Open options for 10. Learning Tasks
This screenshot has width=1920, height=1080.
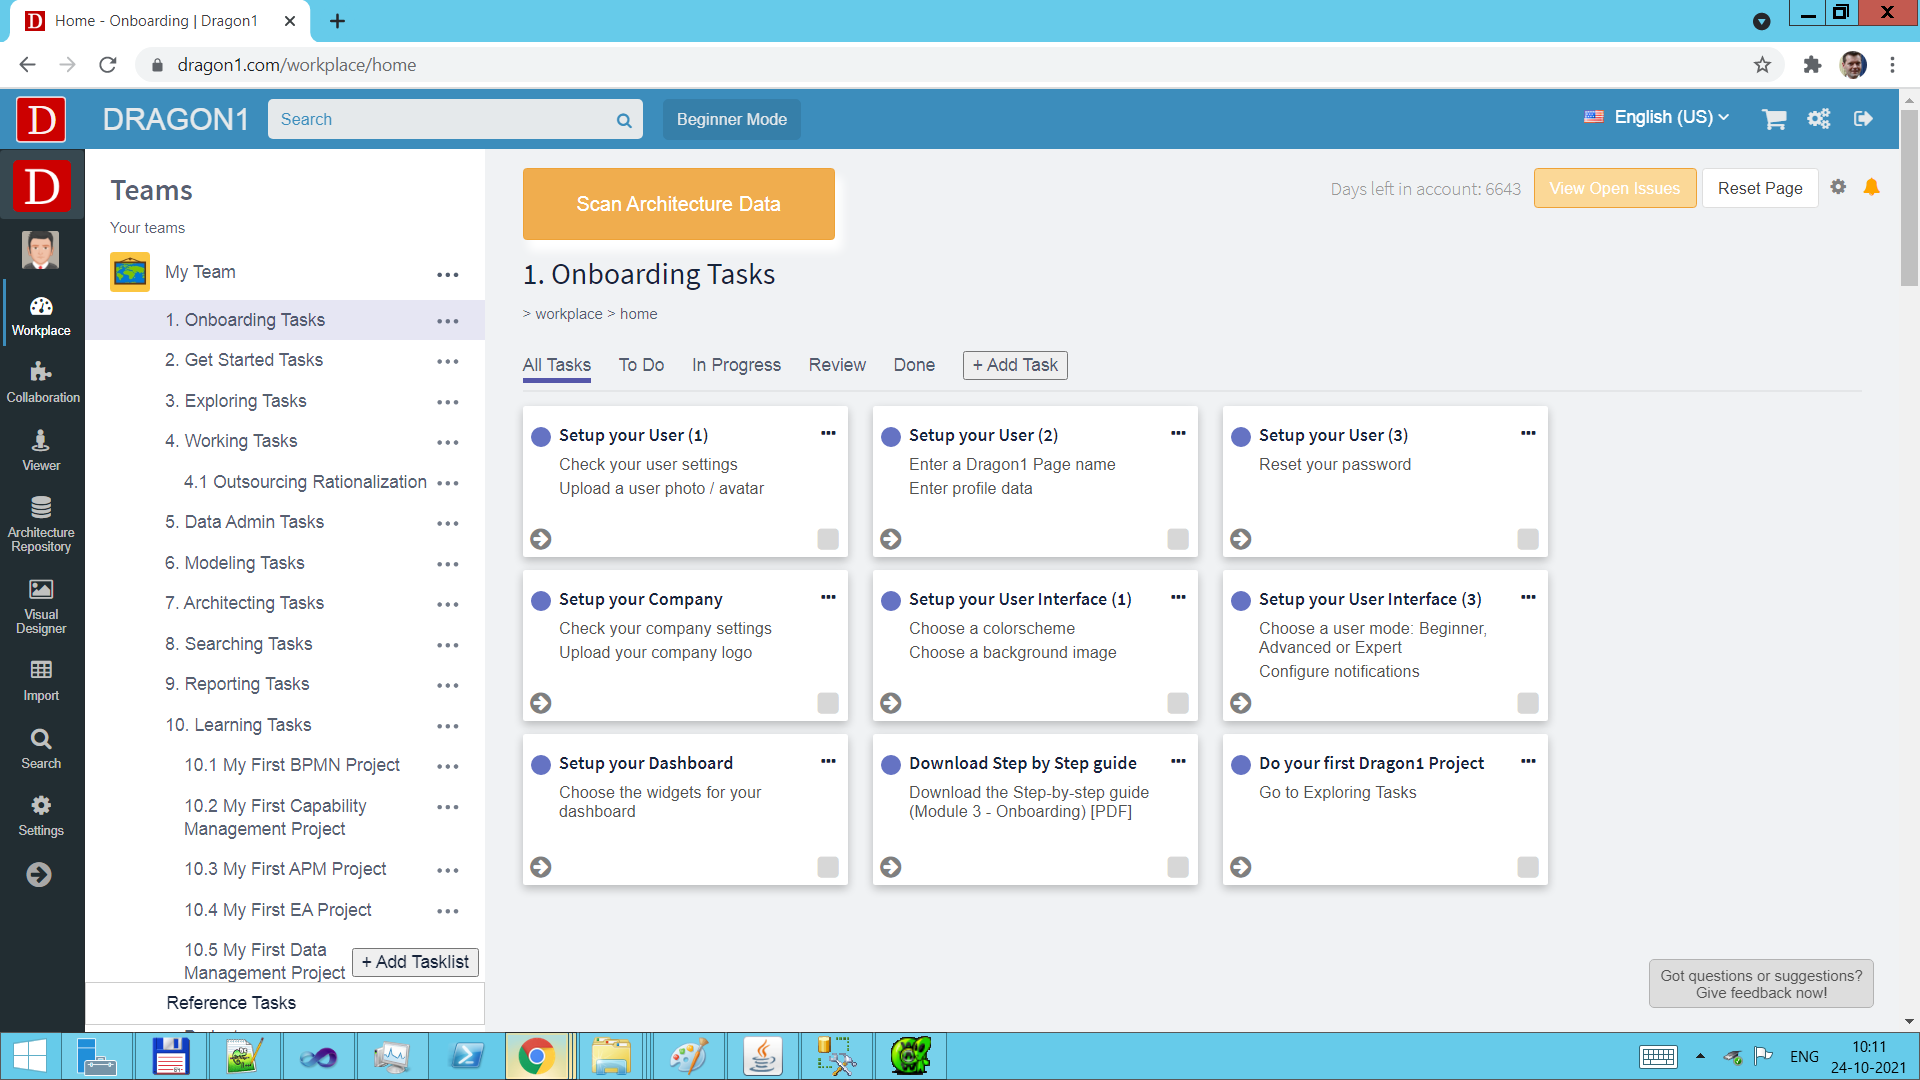pos(448,727)
